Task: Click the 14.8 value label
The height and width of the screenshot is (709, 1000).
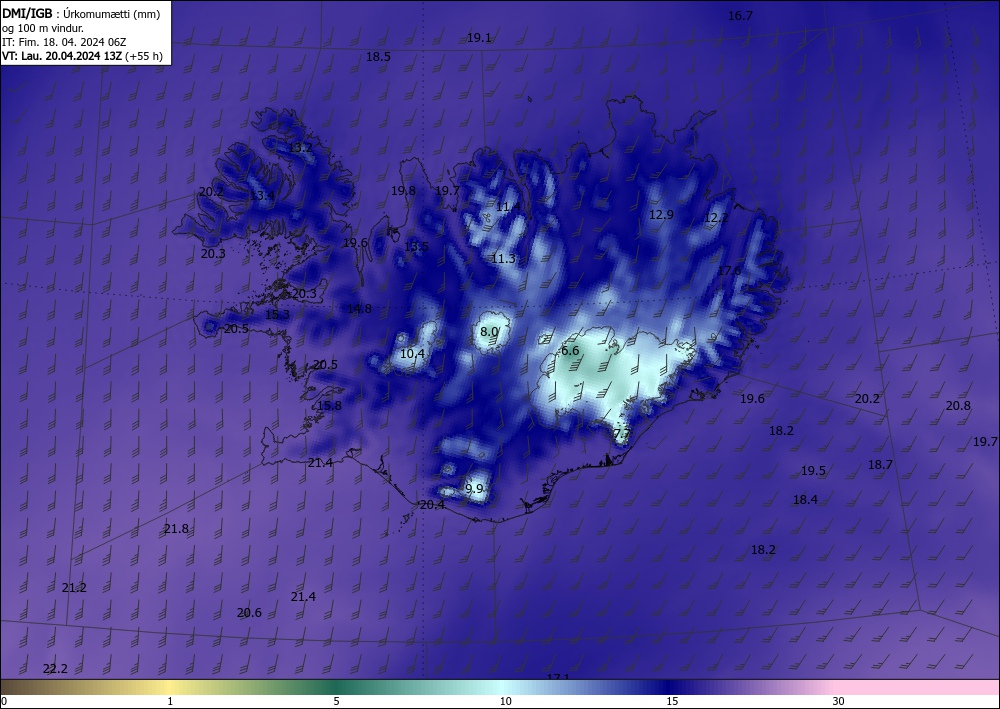Action: coord(359,309)
